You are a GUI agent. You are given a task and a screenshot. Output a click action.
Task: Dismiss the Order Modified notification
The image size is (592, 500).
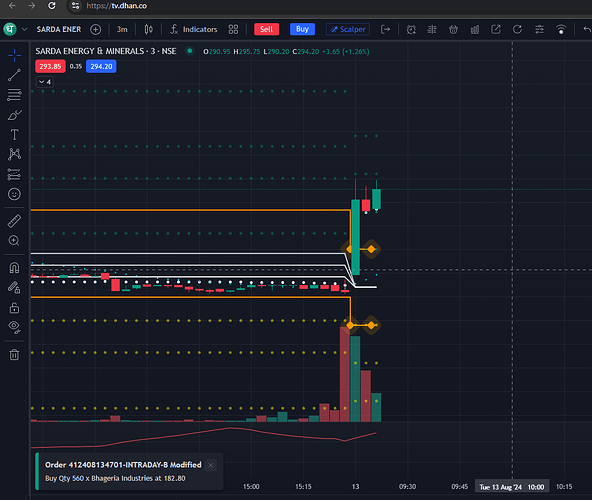click(x=211, y=465)
